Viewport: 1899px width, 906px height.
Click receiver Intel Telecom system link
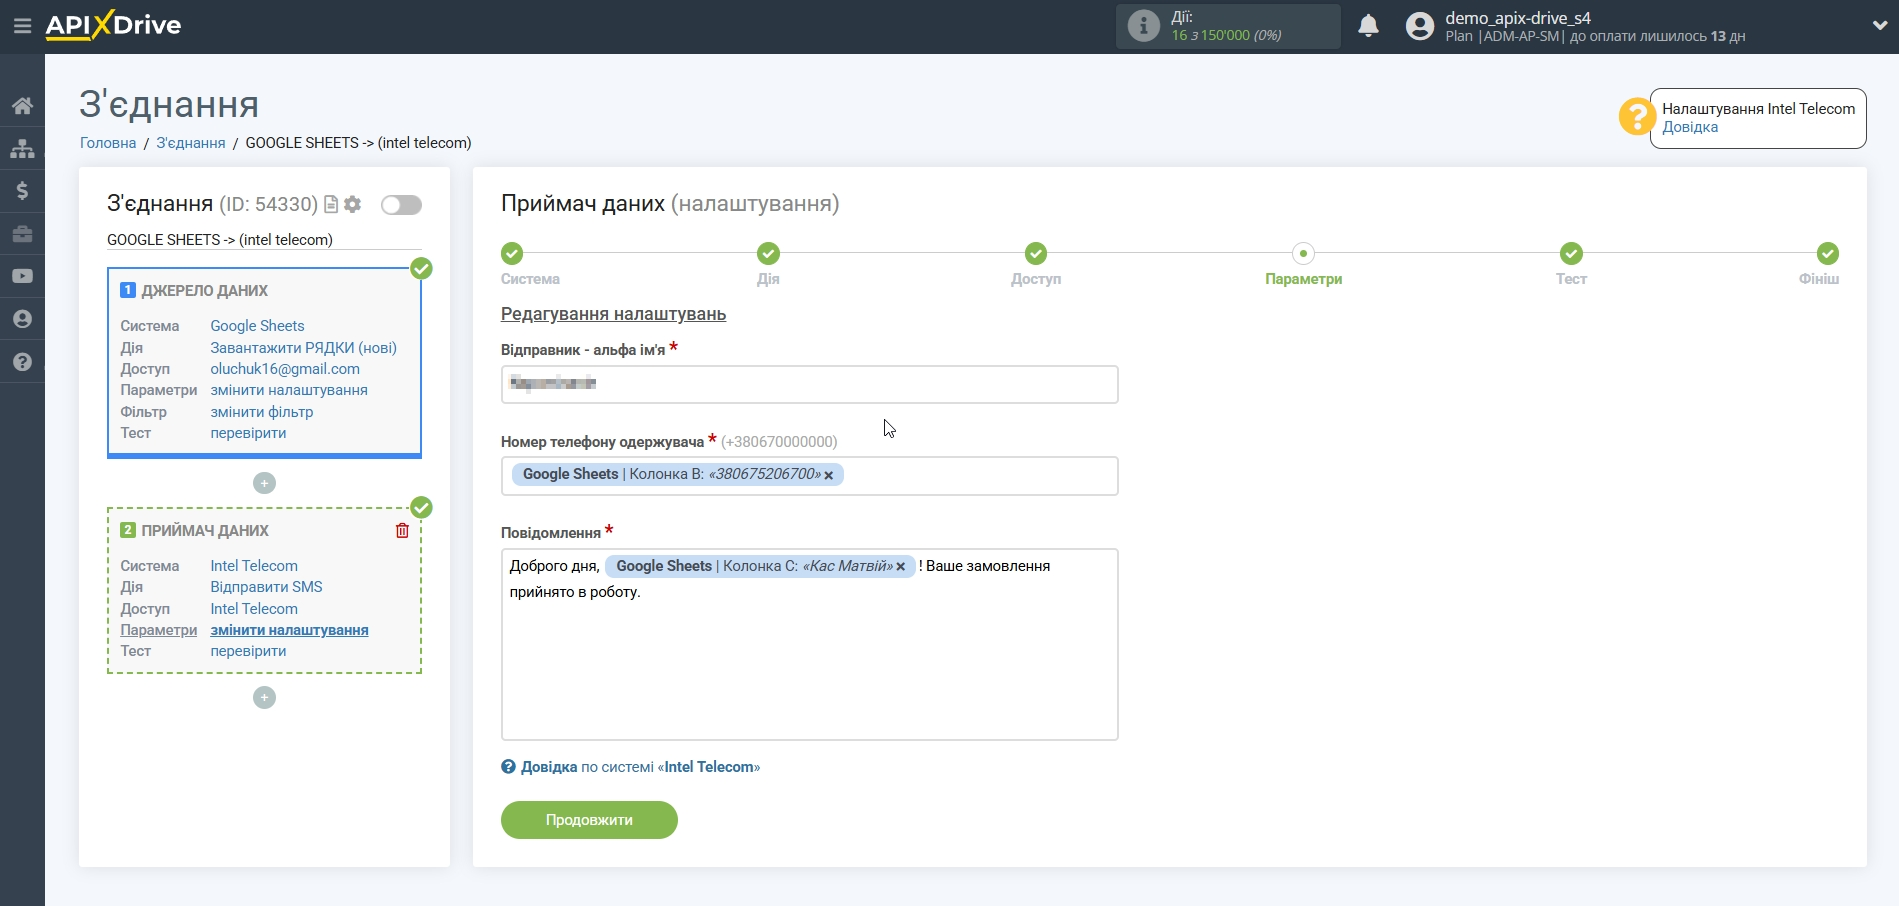(x=254, y=566)
